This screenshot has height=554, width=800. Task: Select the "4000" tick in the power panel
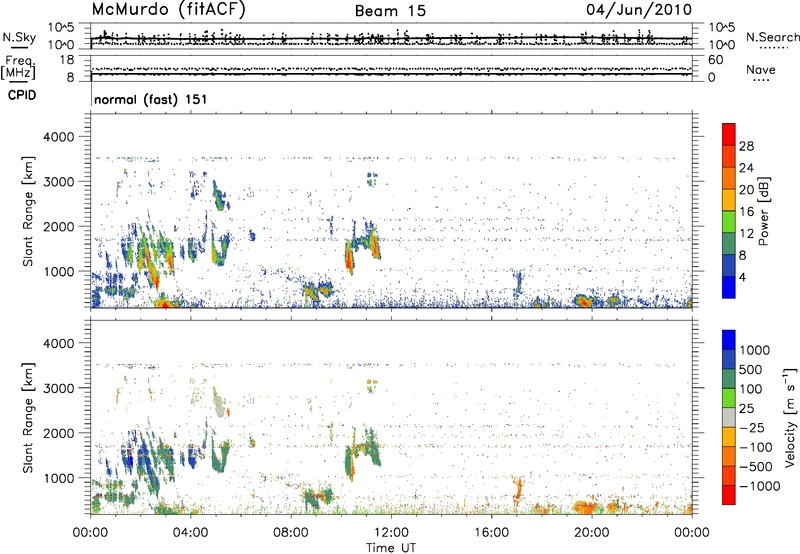[x=58, y=137]
